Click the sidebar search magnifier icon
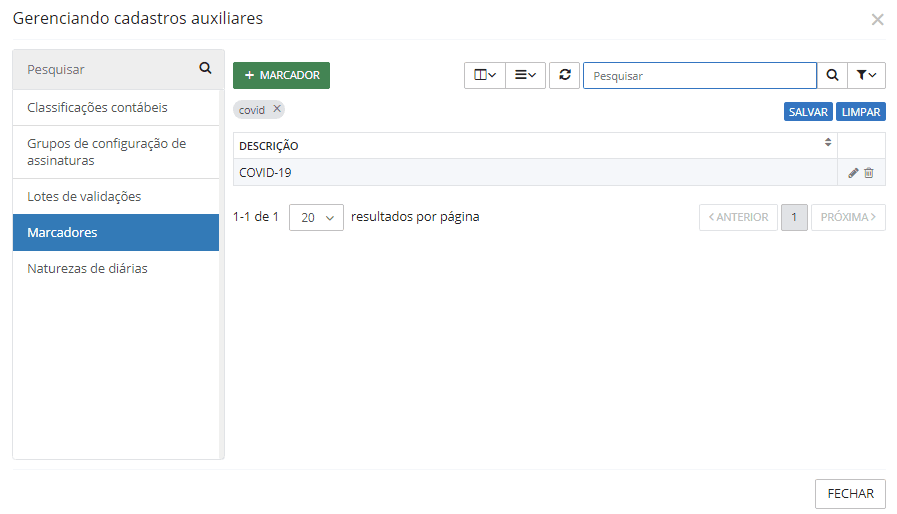The image size is (897, 514). click(205, 69)
